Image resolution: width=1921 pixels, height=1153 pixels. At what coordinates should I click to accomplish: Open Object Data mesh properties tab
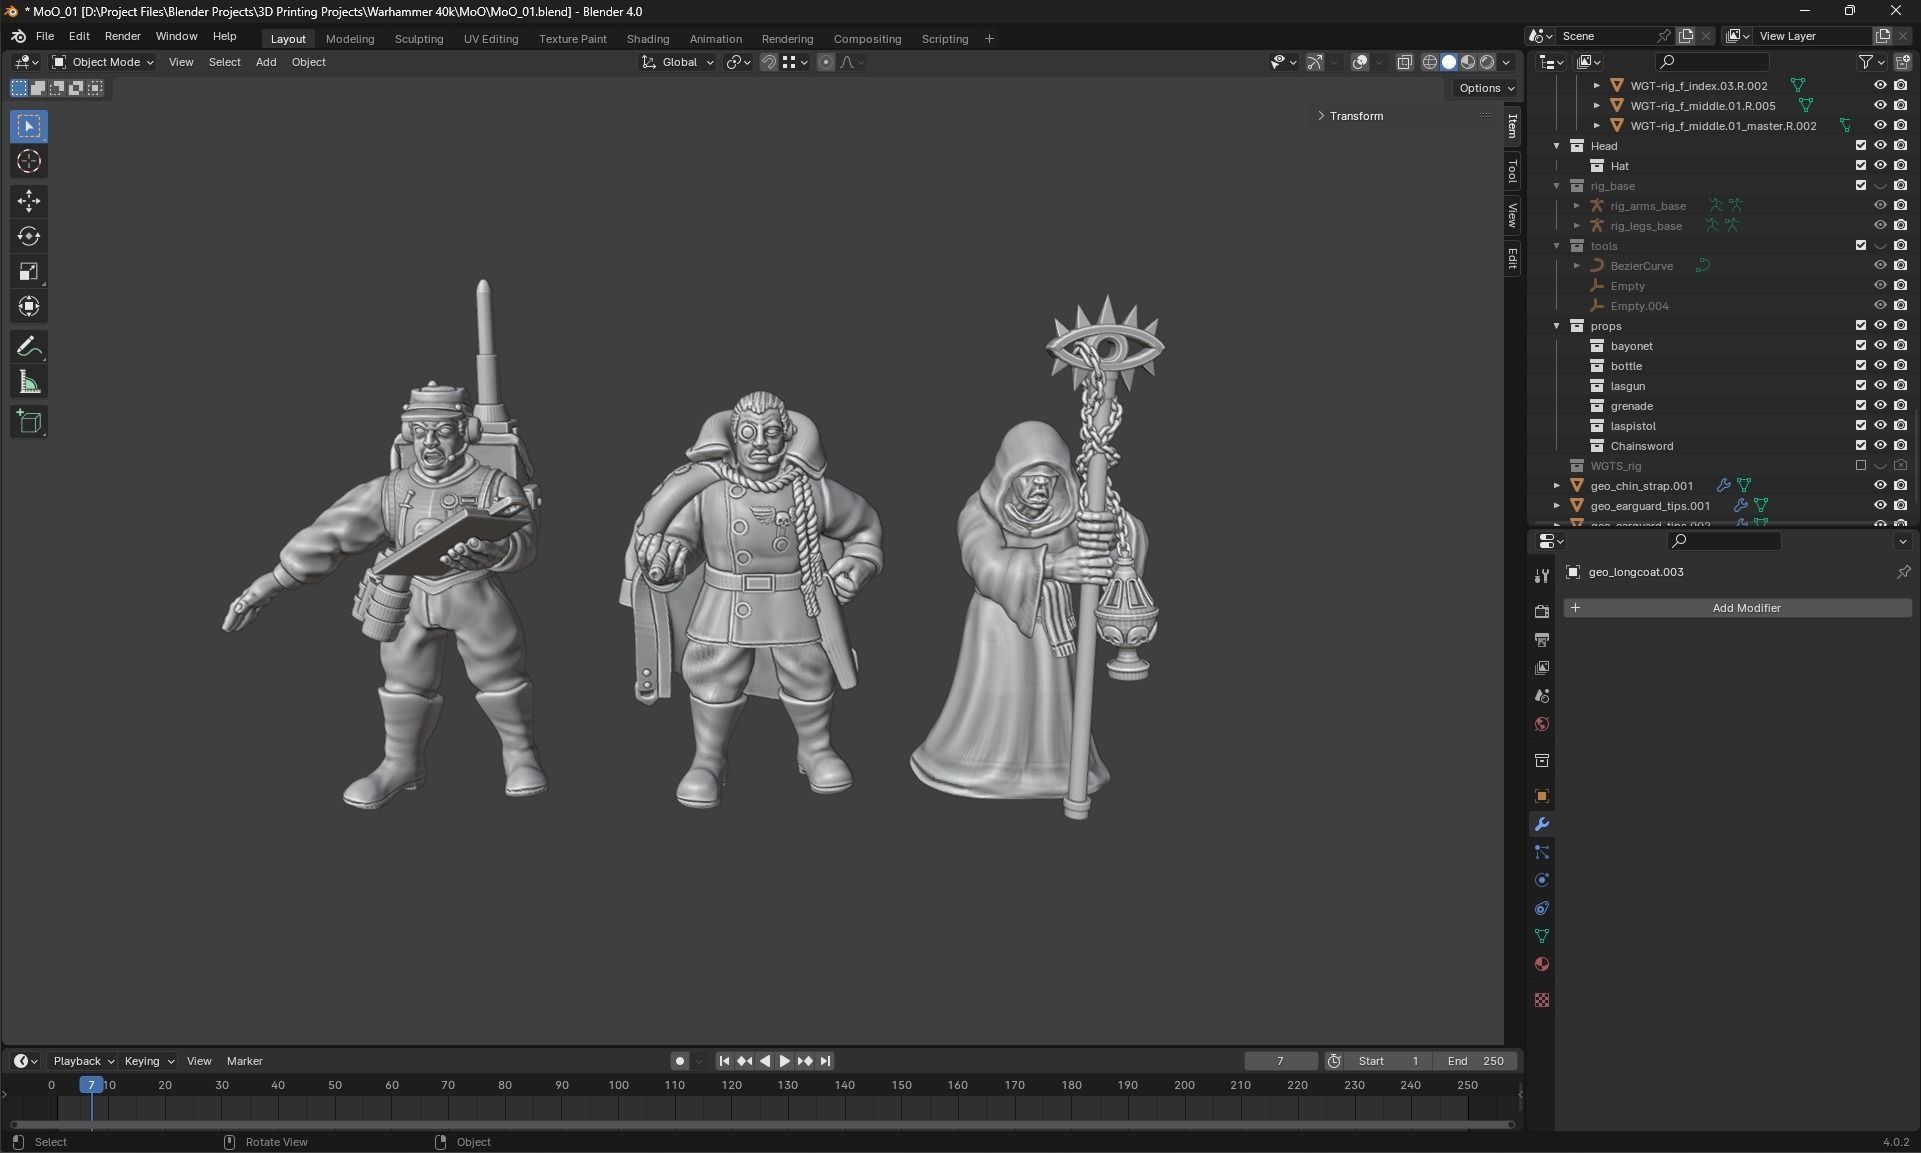tap(1542, 936)
